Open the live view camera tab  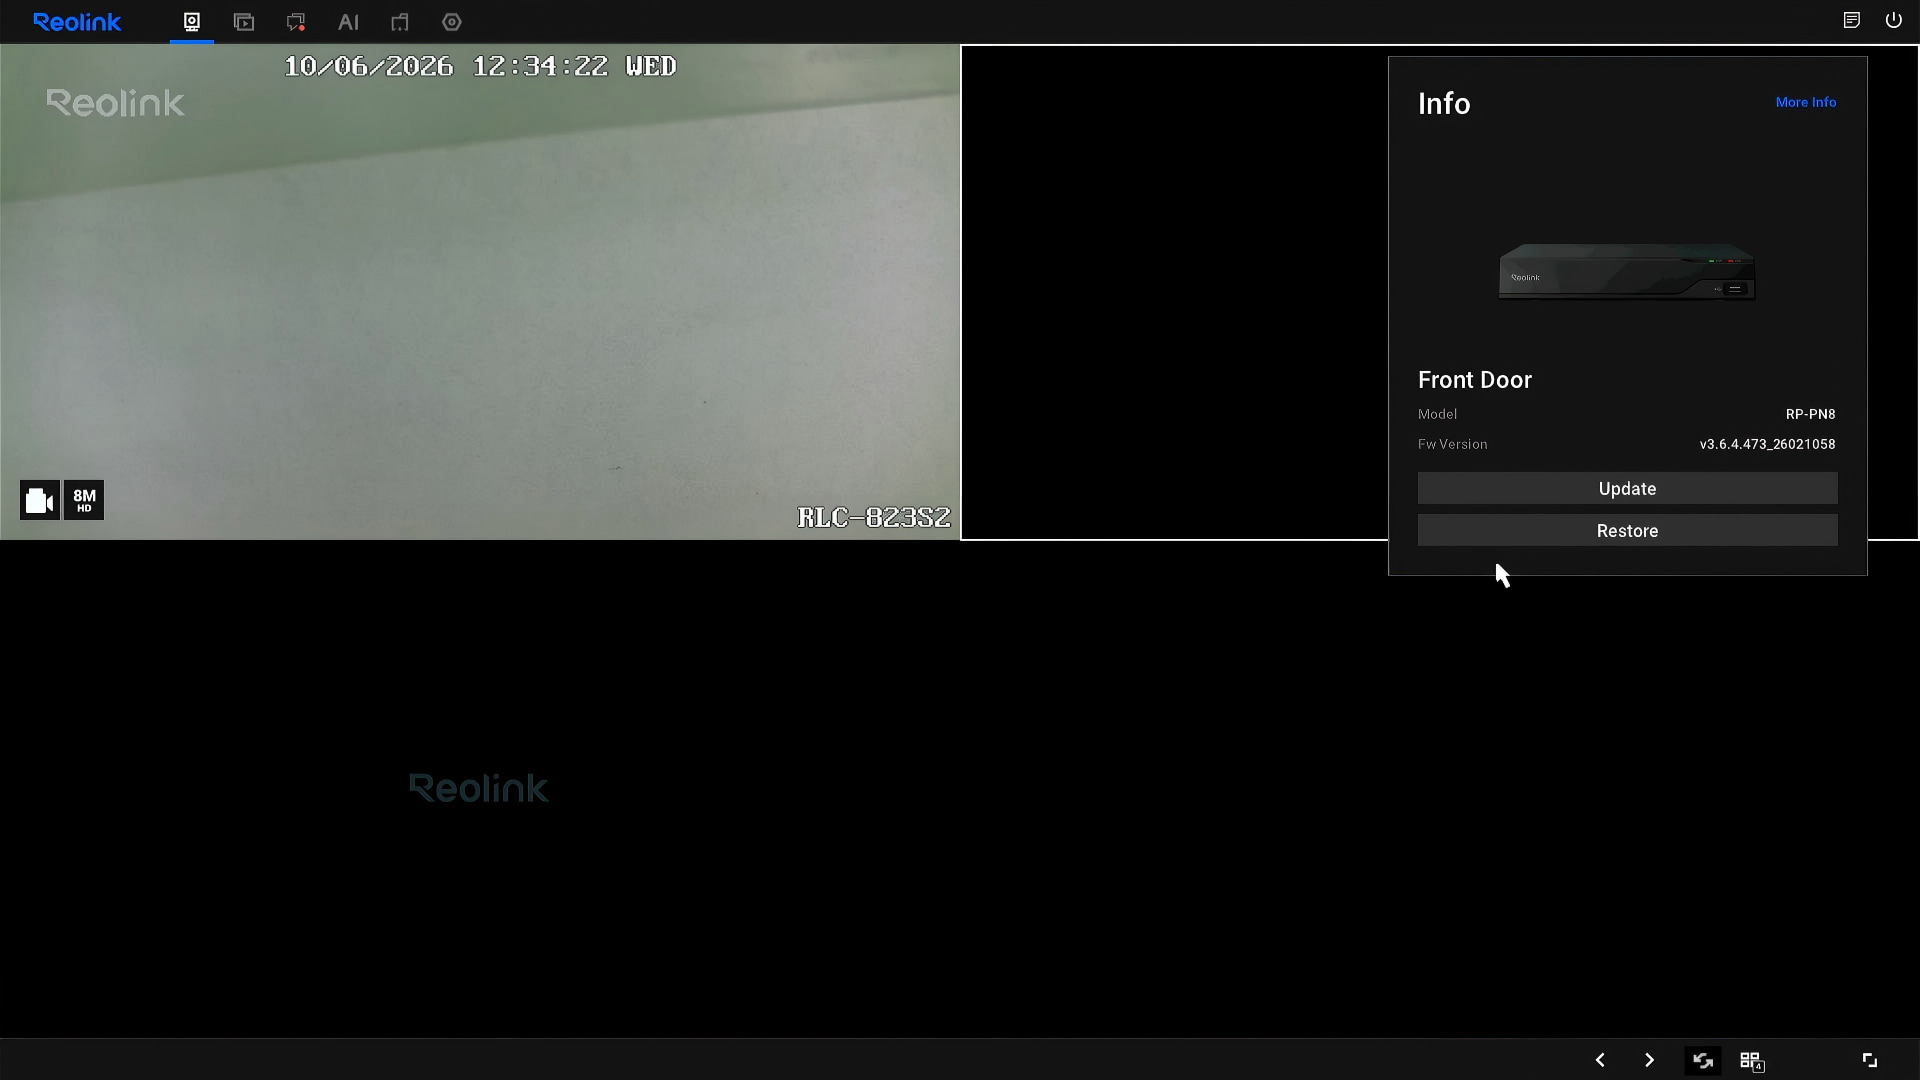[192, 22]
